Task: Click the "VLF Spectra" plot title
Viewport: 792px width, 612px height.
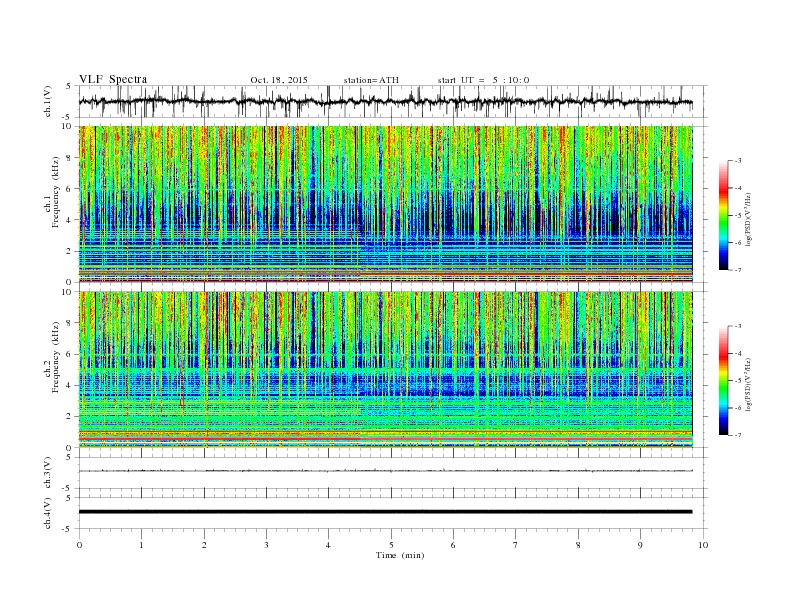Action: [113, 79]
